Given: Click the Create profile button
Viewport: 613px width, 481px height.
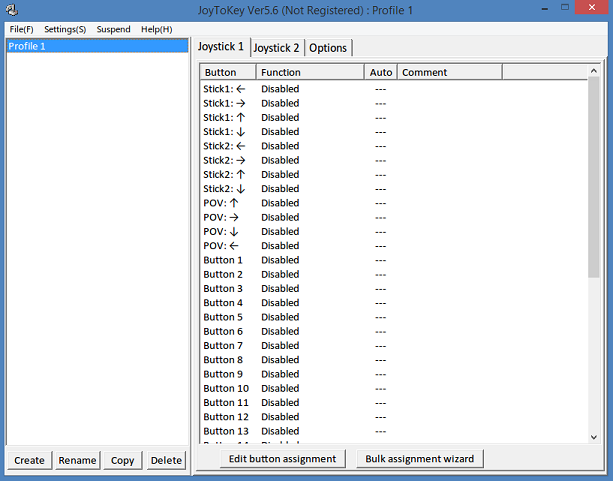Looking at the screenshot, I should (29, 460).
